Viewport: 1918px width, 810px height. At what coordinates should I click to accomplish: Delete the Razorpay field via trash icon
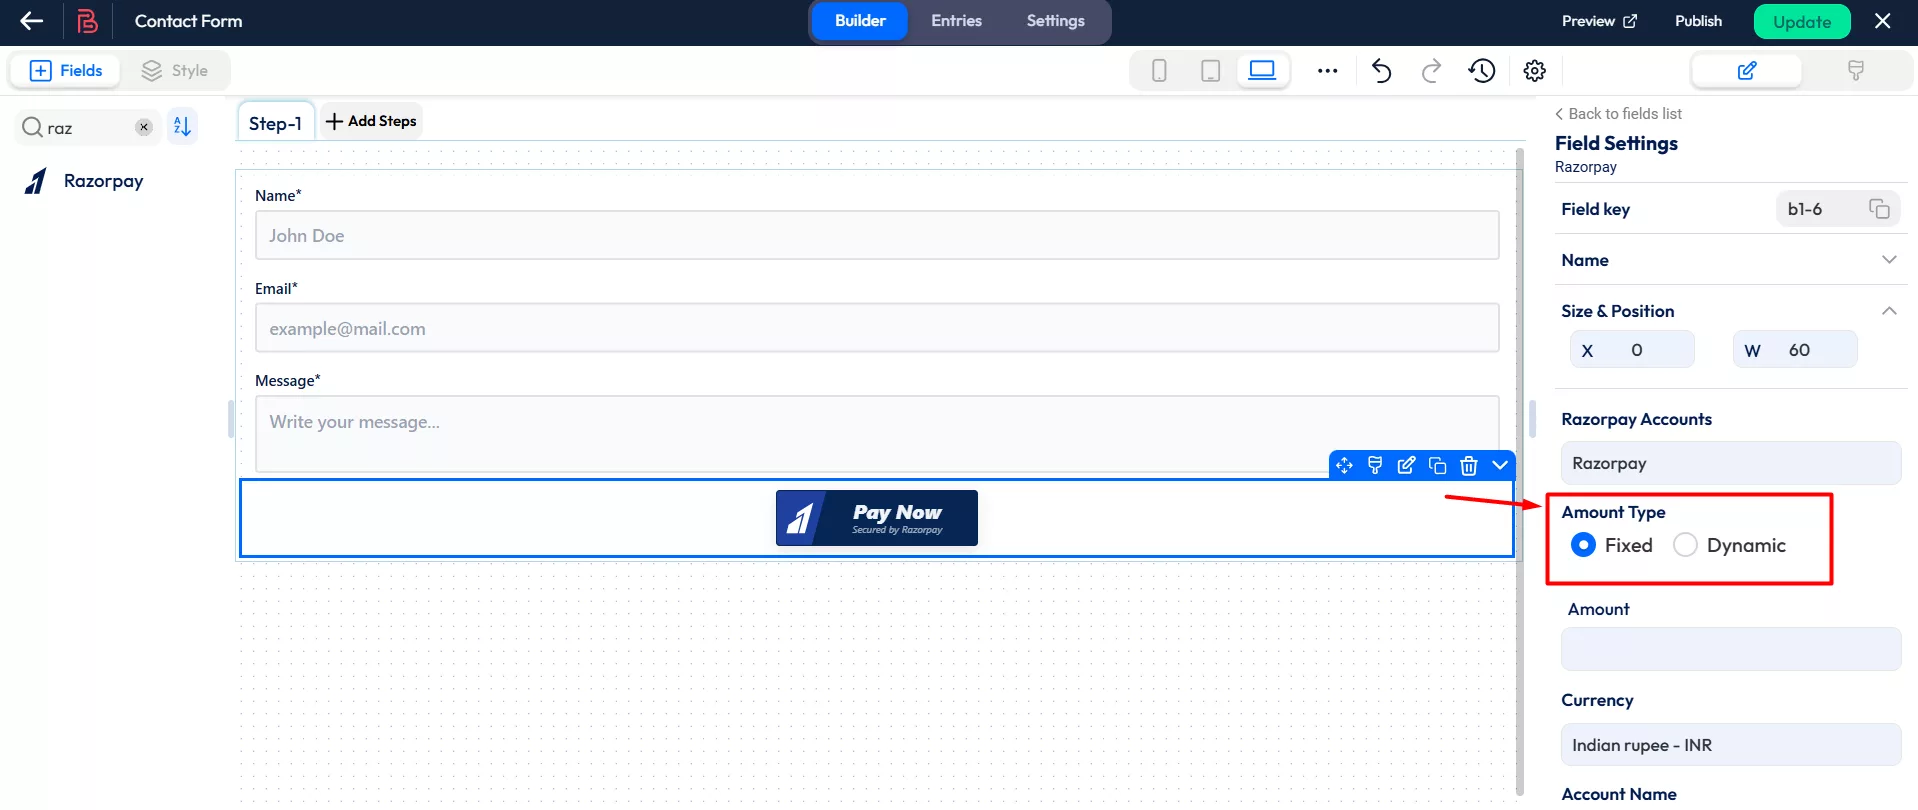(1468, 465)
